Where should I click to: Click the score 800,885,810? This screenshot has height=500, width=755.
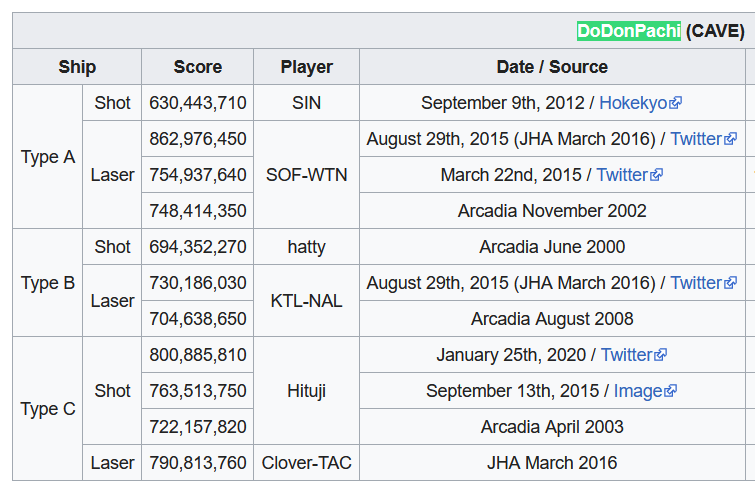coord(197,355)
